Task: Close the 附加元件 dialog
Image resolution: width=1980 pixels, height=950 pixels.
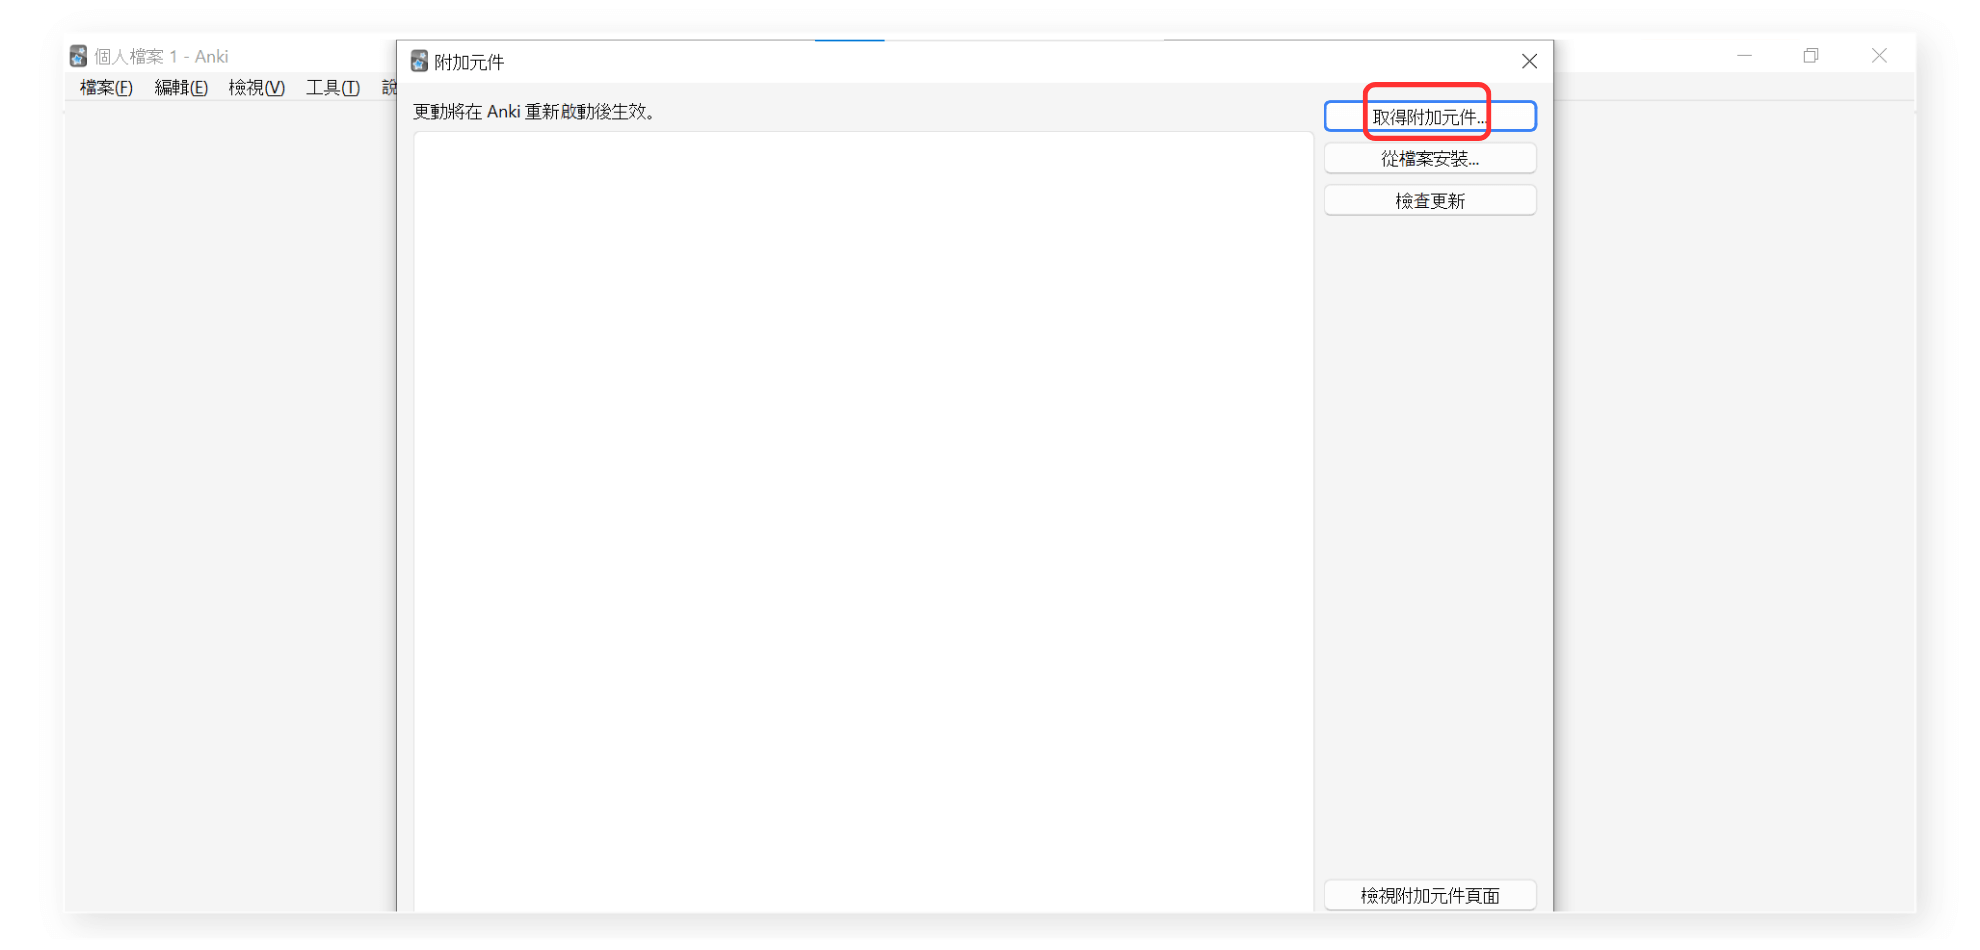Action: [1529, 62]
